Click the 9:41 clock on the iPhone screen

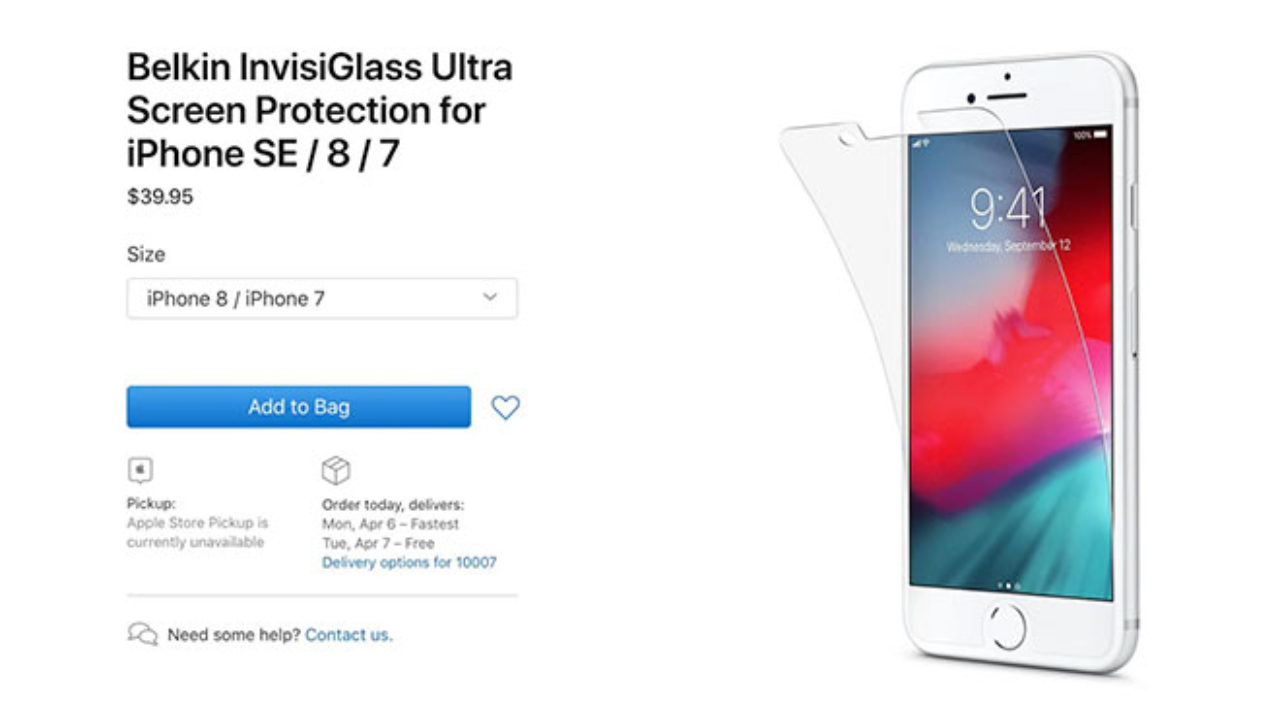[x=1008, y=209]
